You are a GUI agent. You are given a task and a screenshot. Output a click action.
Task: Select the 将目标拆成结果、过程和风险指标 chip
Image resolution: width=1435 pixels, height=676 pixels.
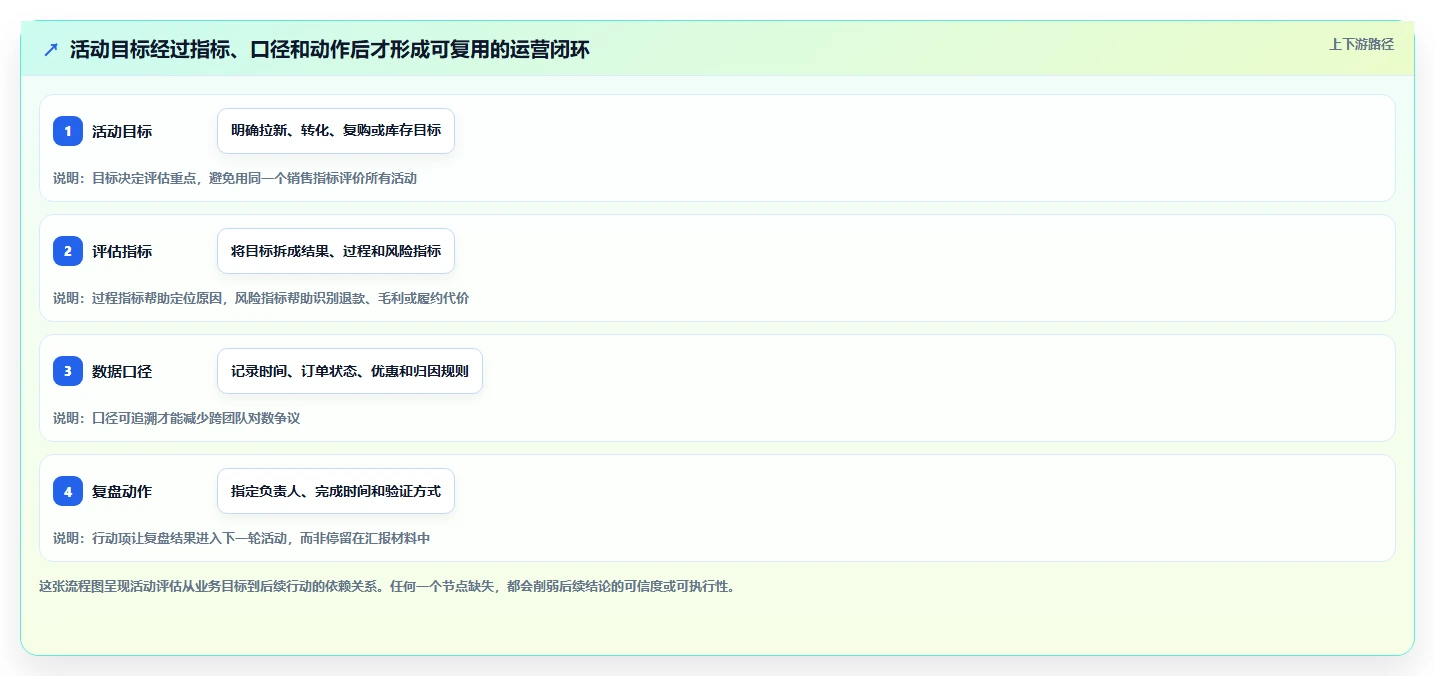pos(336,251)
